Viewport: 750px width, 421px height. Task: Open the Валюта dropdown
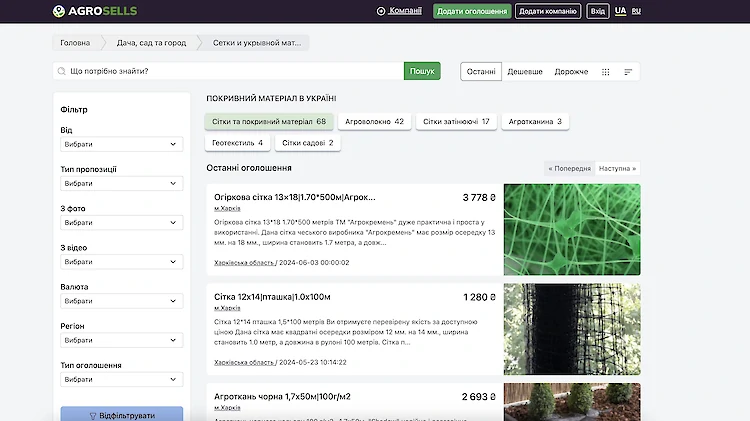point(121,301)
